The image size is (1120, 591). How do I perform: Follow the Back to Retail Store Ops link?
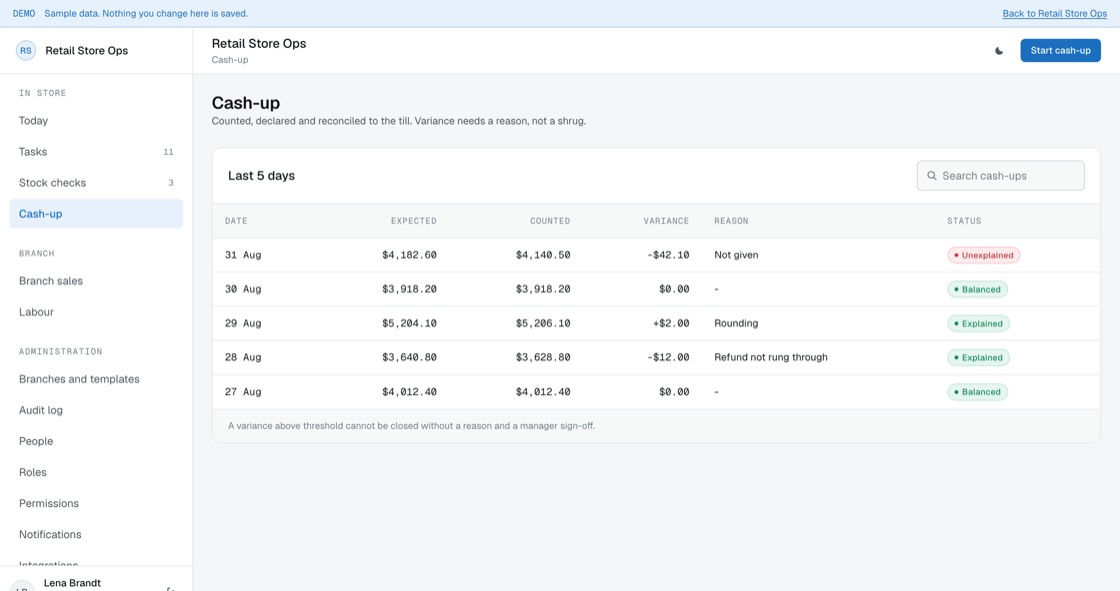click(1054, 14)
